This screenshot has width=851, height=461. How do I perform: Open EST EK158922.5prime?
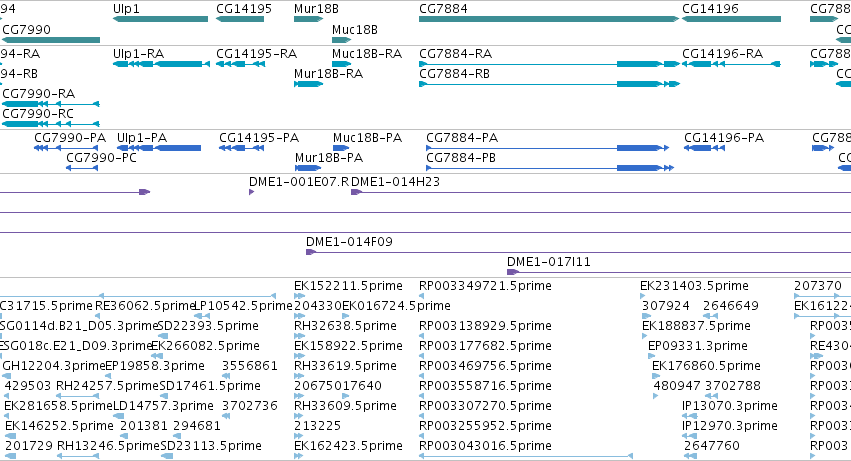click(x=348, y=346)
